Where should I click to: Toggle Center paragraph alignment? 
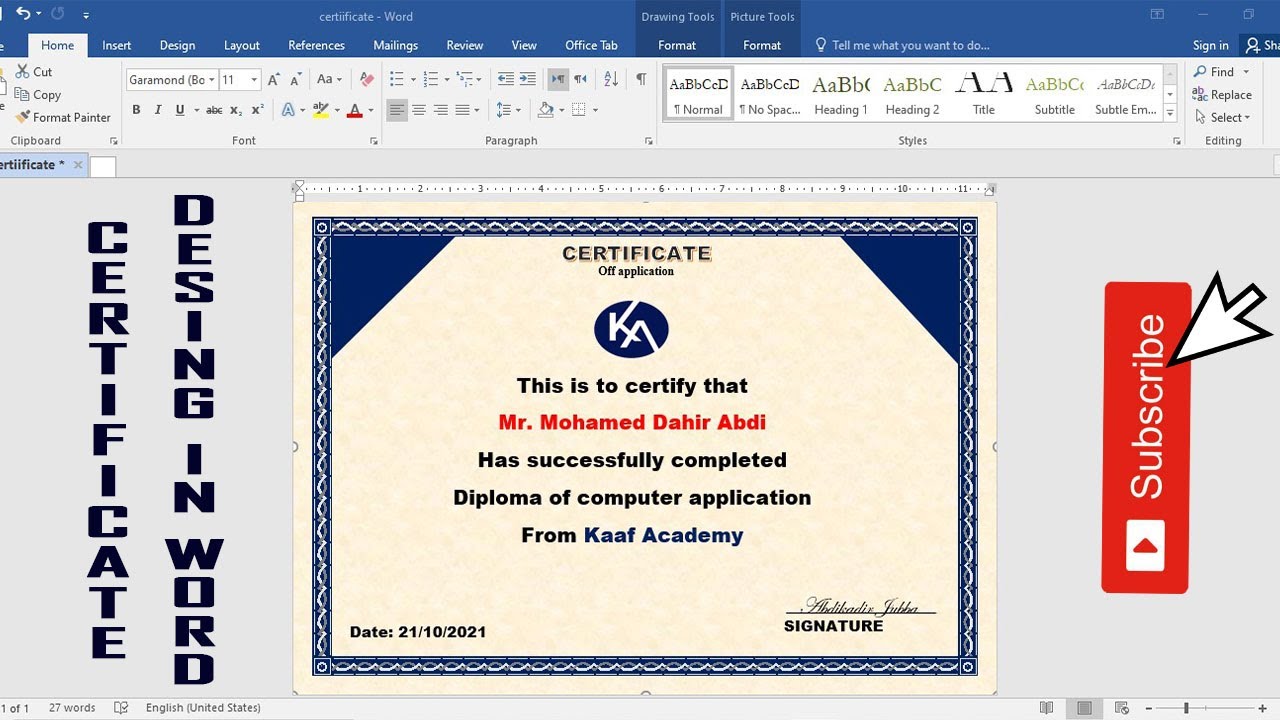(419, 110)
